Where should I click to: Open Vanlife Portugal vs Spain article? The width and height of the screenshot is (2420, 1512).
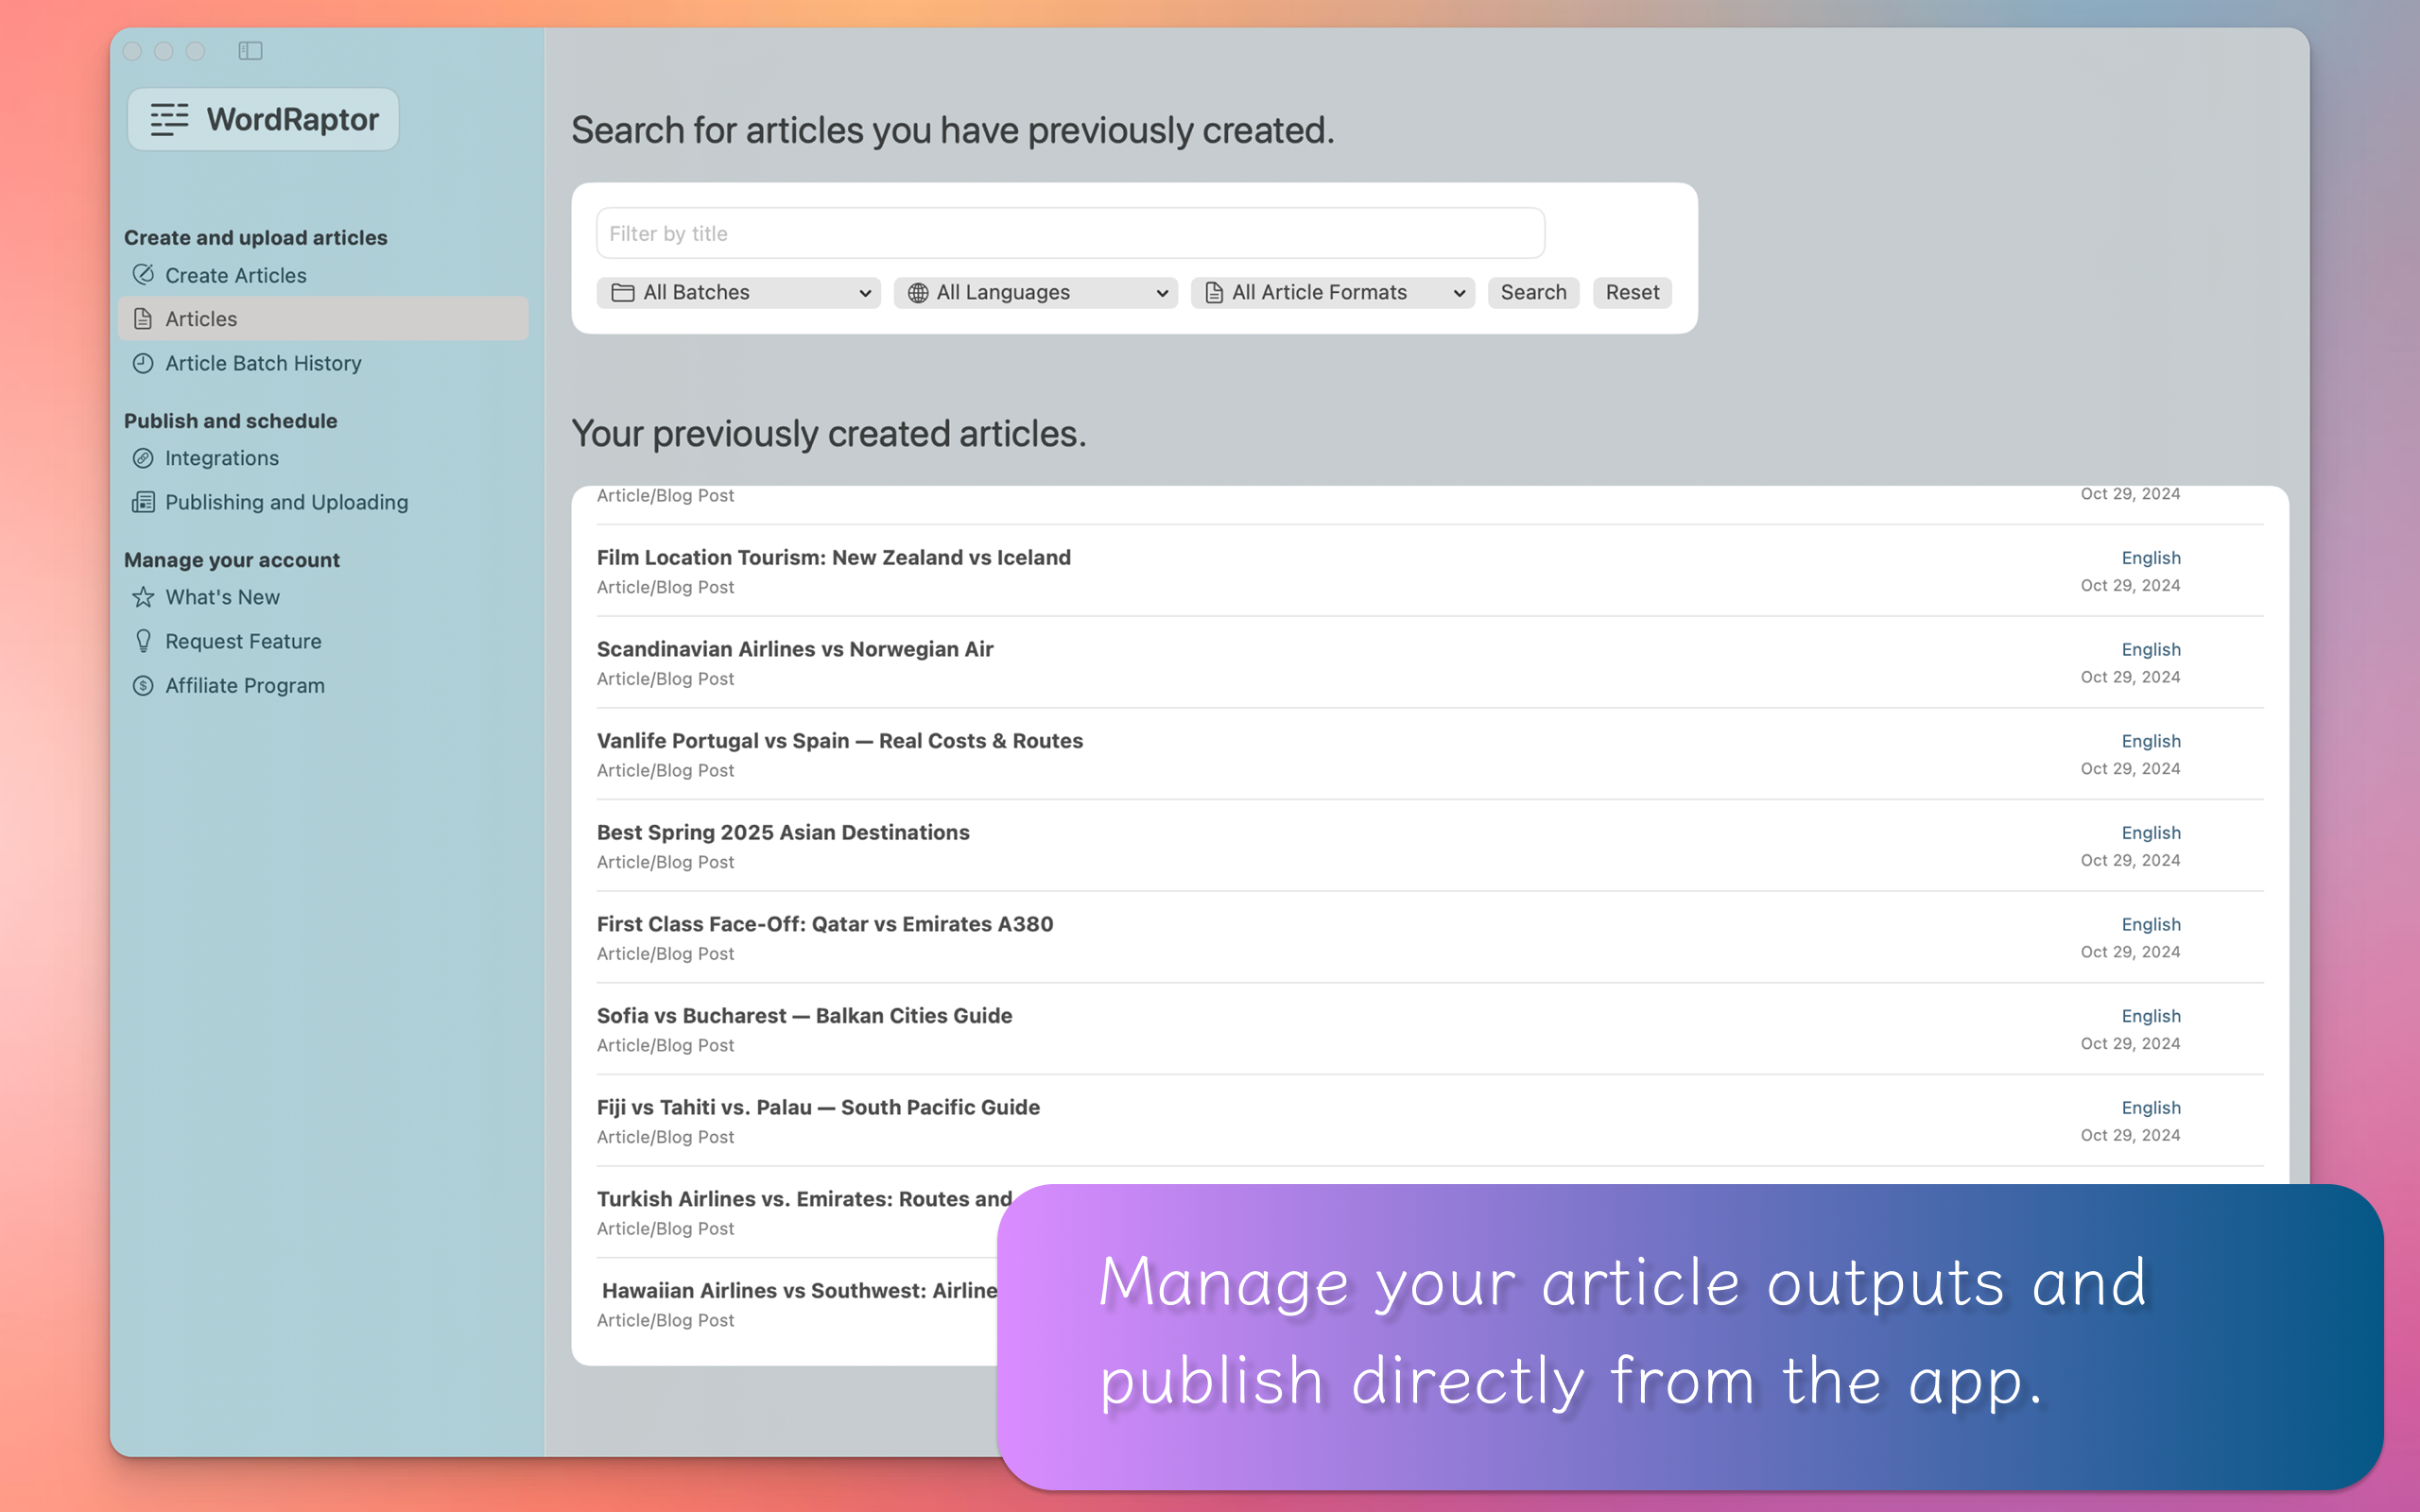[839, 740]
